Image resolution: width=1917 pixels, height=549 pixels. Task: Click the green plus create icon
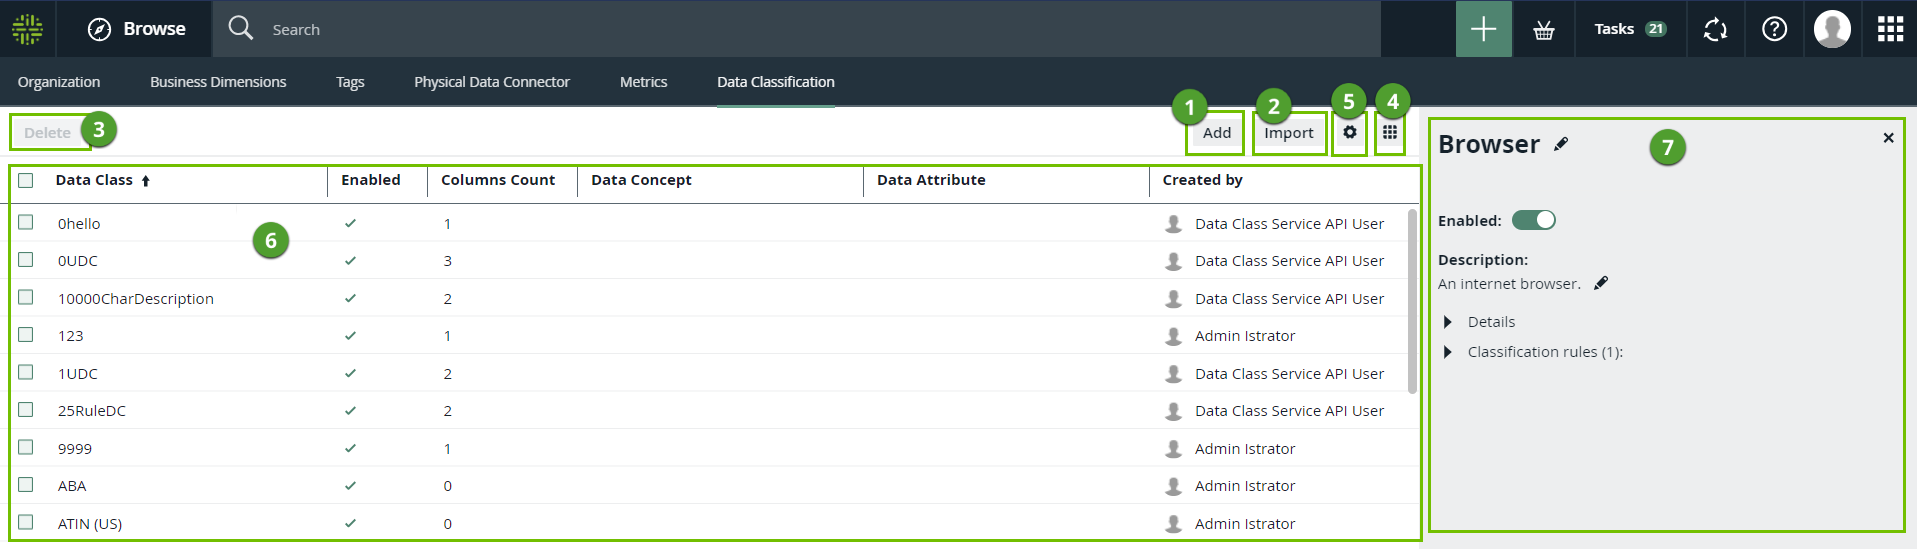[1483, 29]
